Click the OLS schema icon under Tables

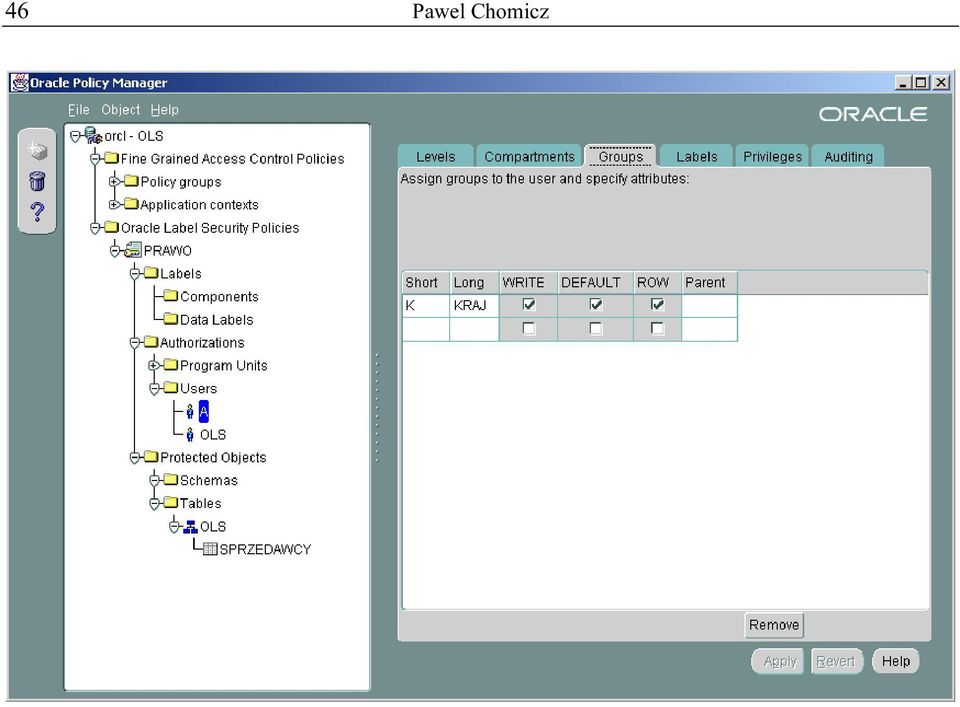pyautogui.click(x=191, y=526)
